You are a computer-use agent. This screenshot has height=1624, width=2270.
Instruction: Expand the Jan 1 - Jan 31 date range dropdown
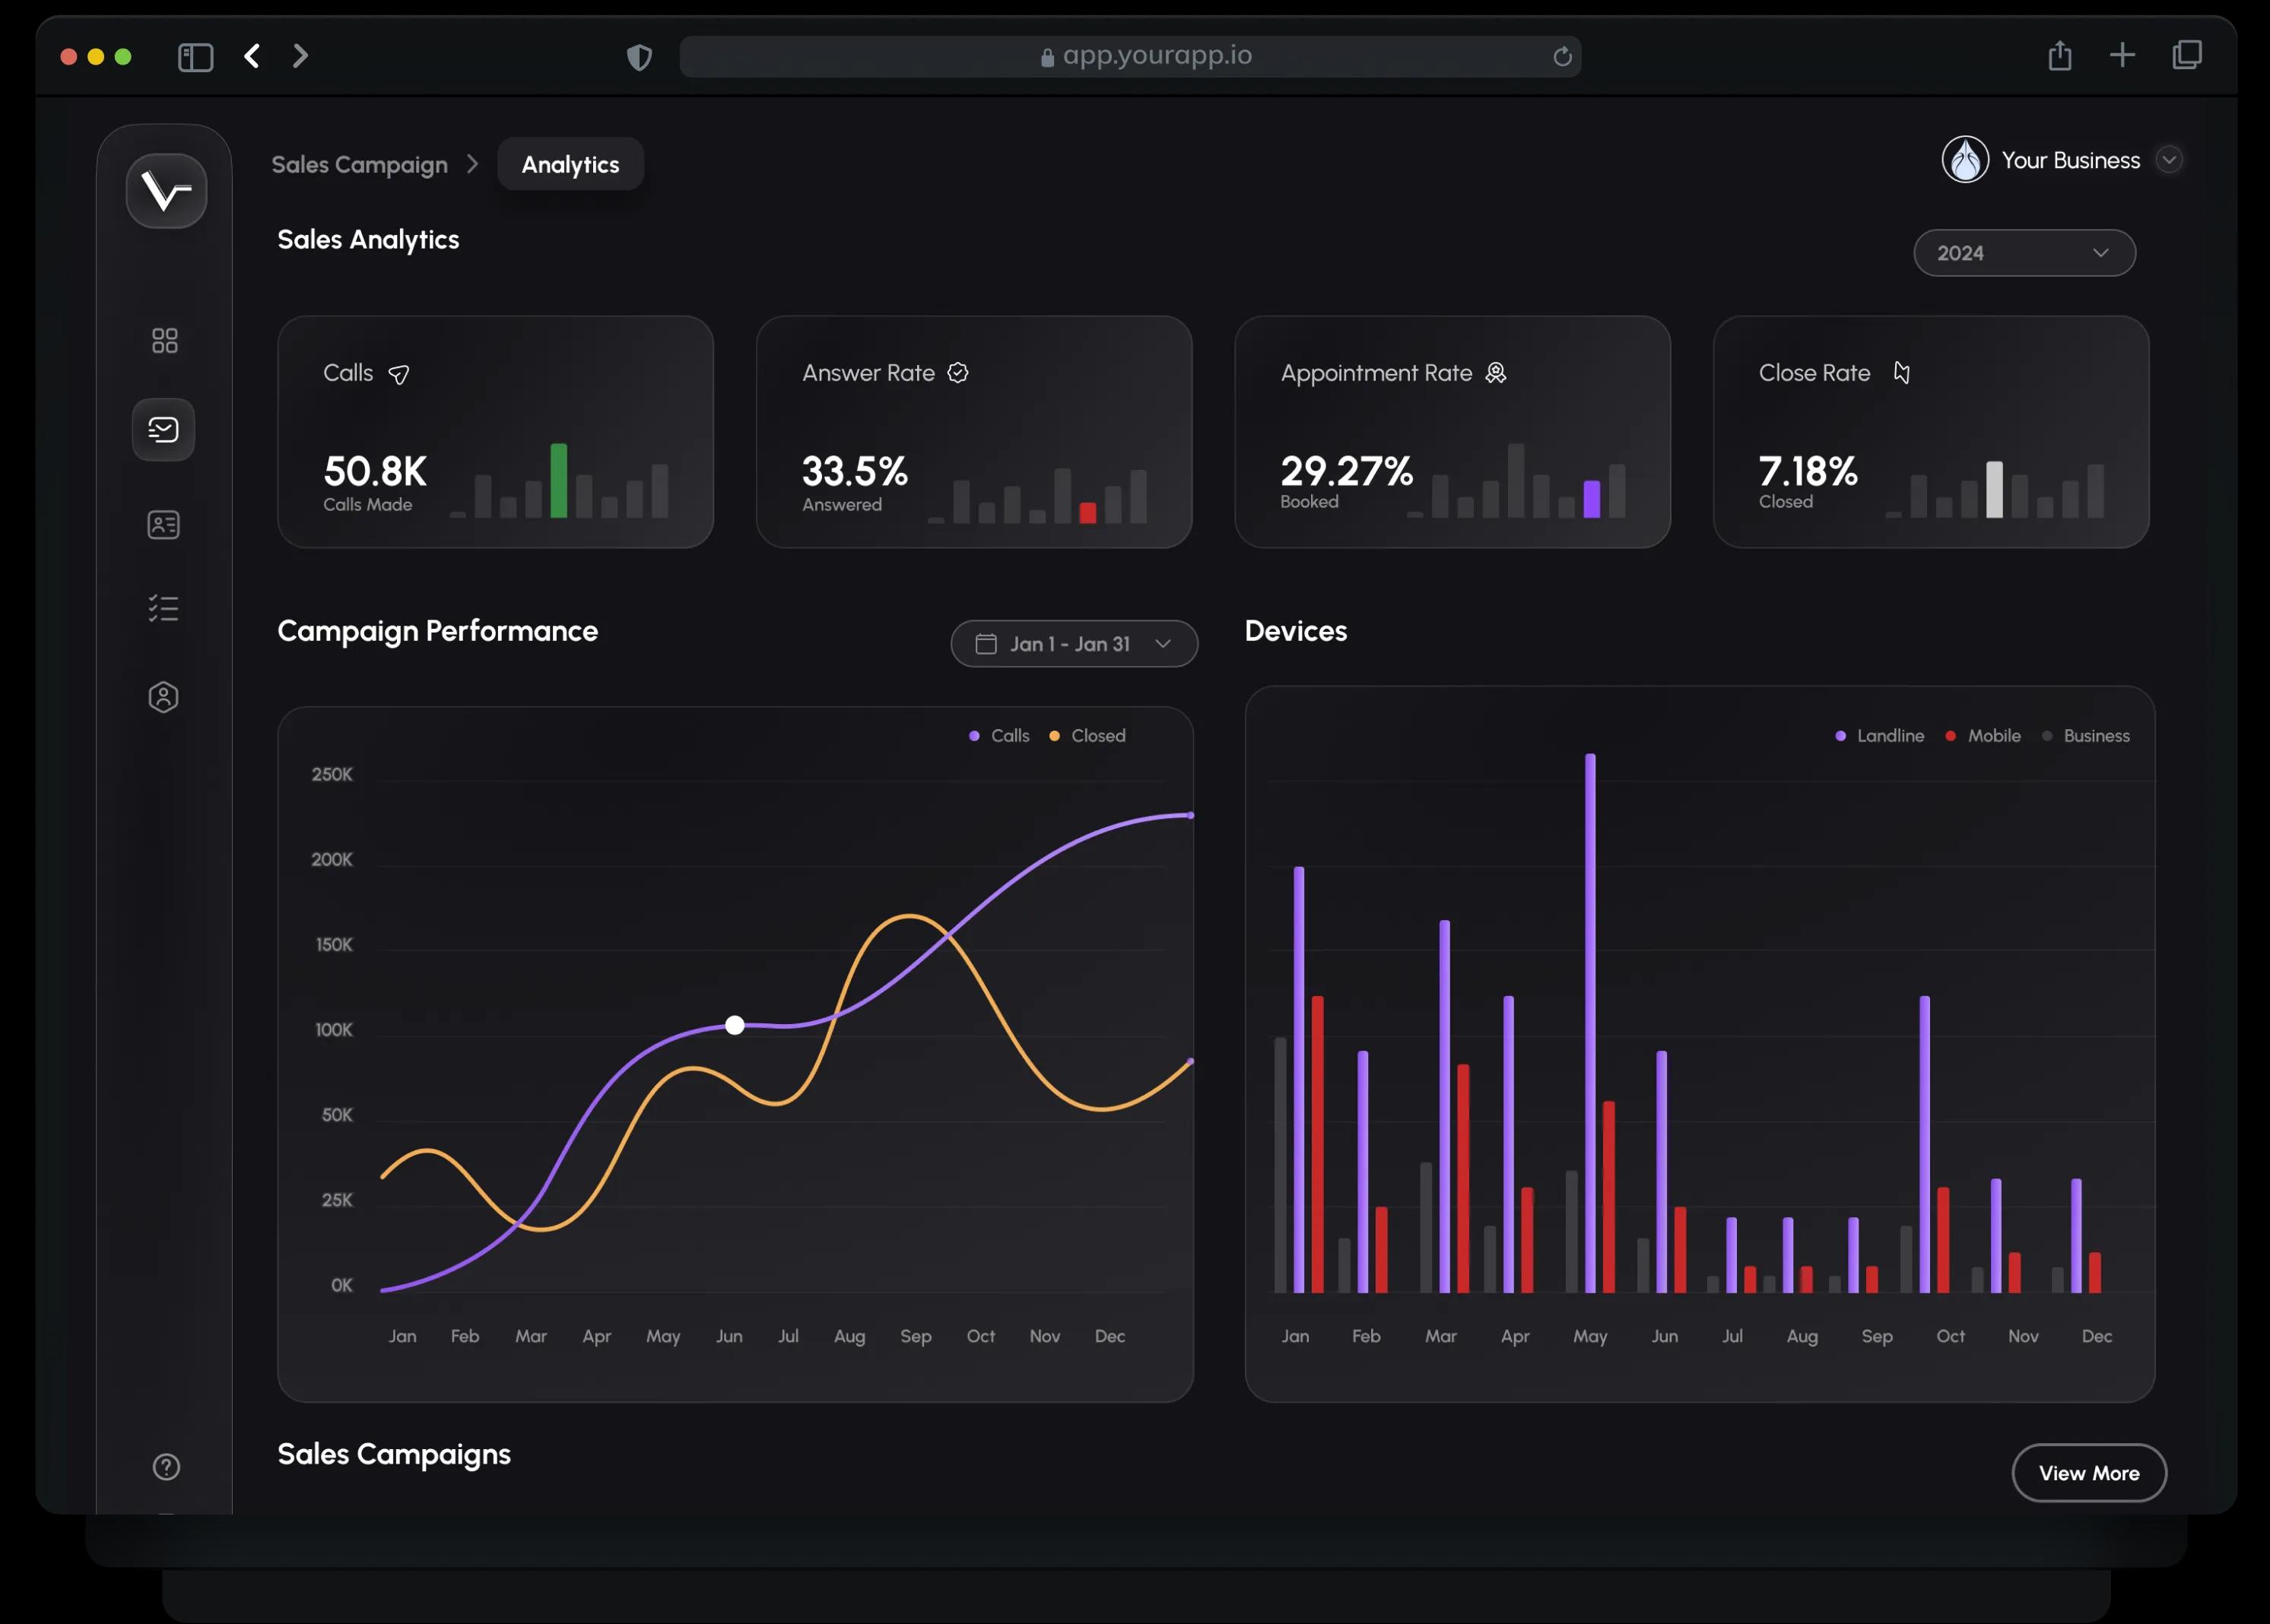(1074, 644)
